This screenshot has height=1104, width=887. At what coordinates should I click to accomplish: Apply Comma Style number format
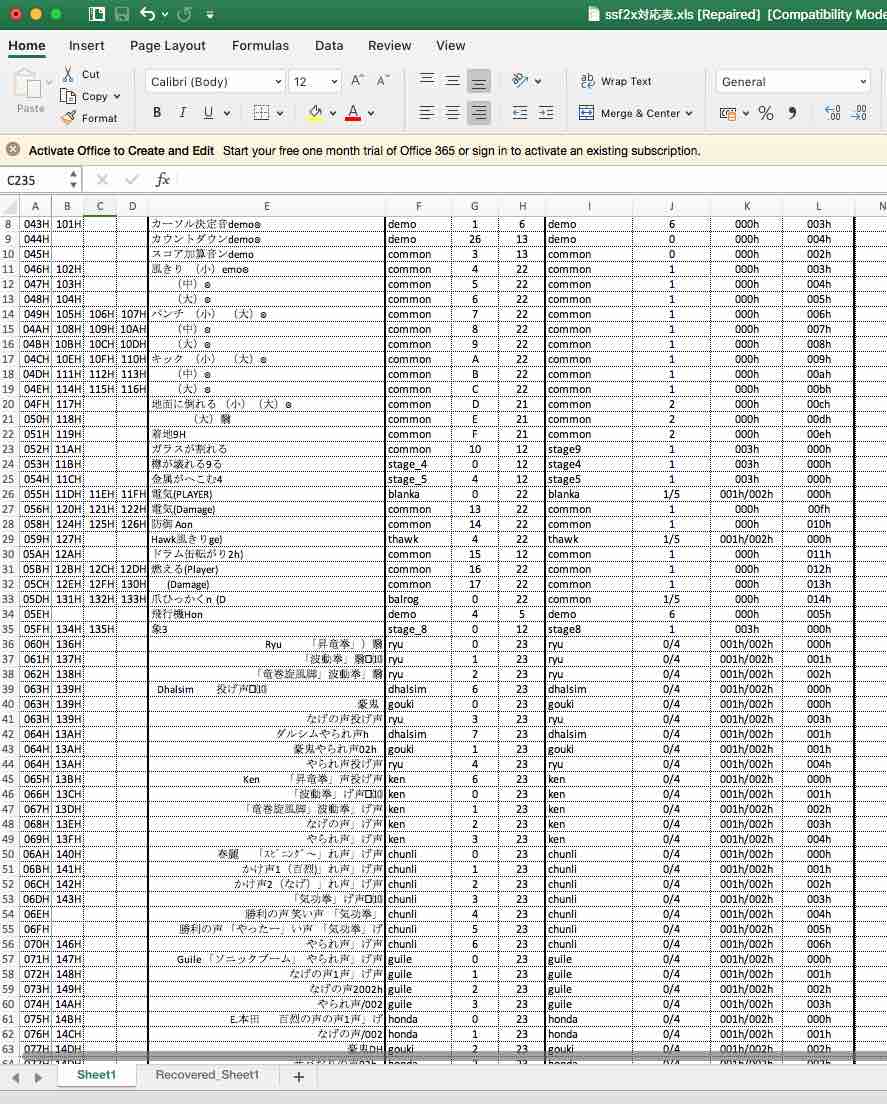tap(793, 113)
